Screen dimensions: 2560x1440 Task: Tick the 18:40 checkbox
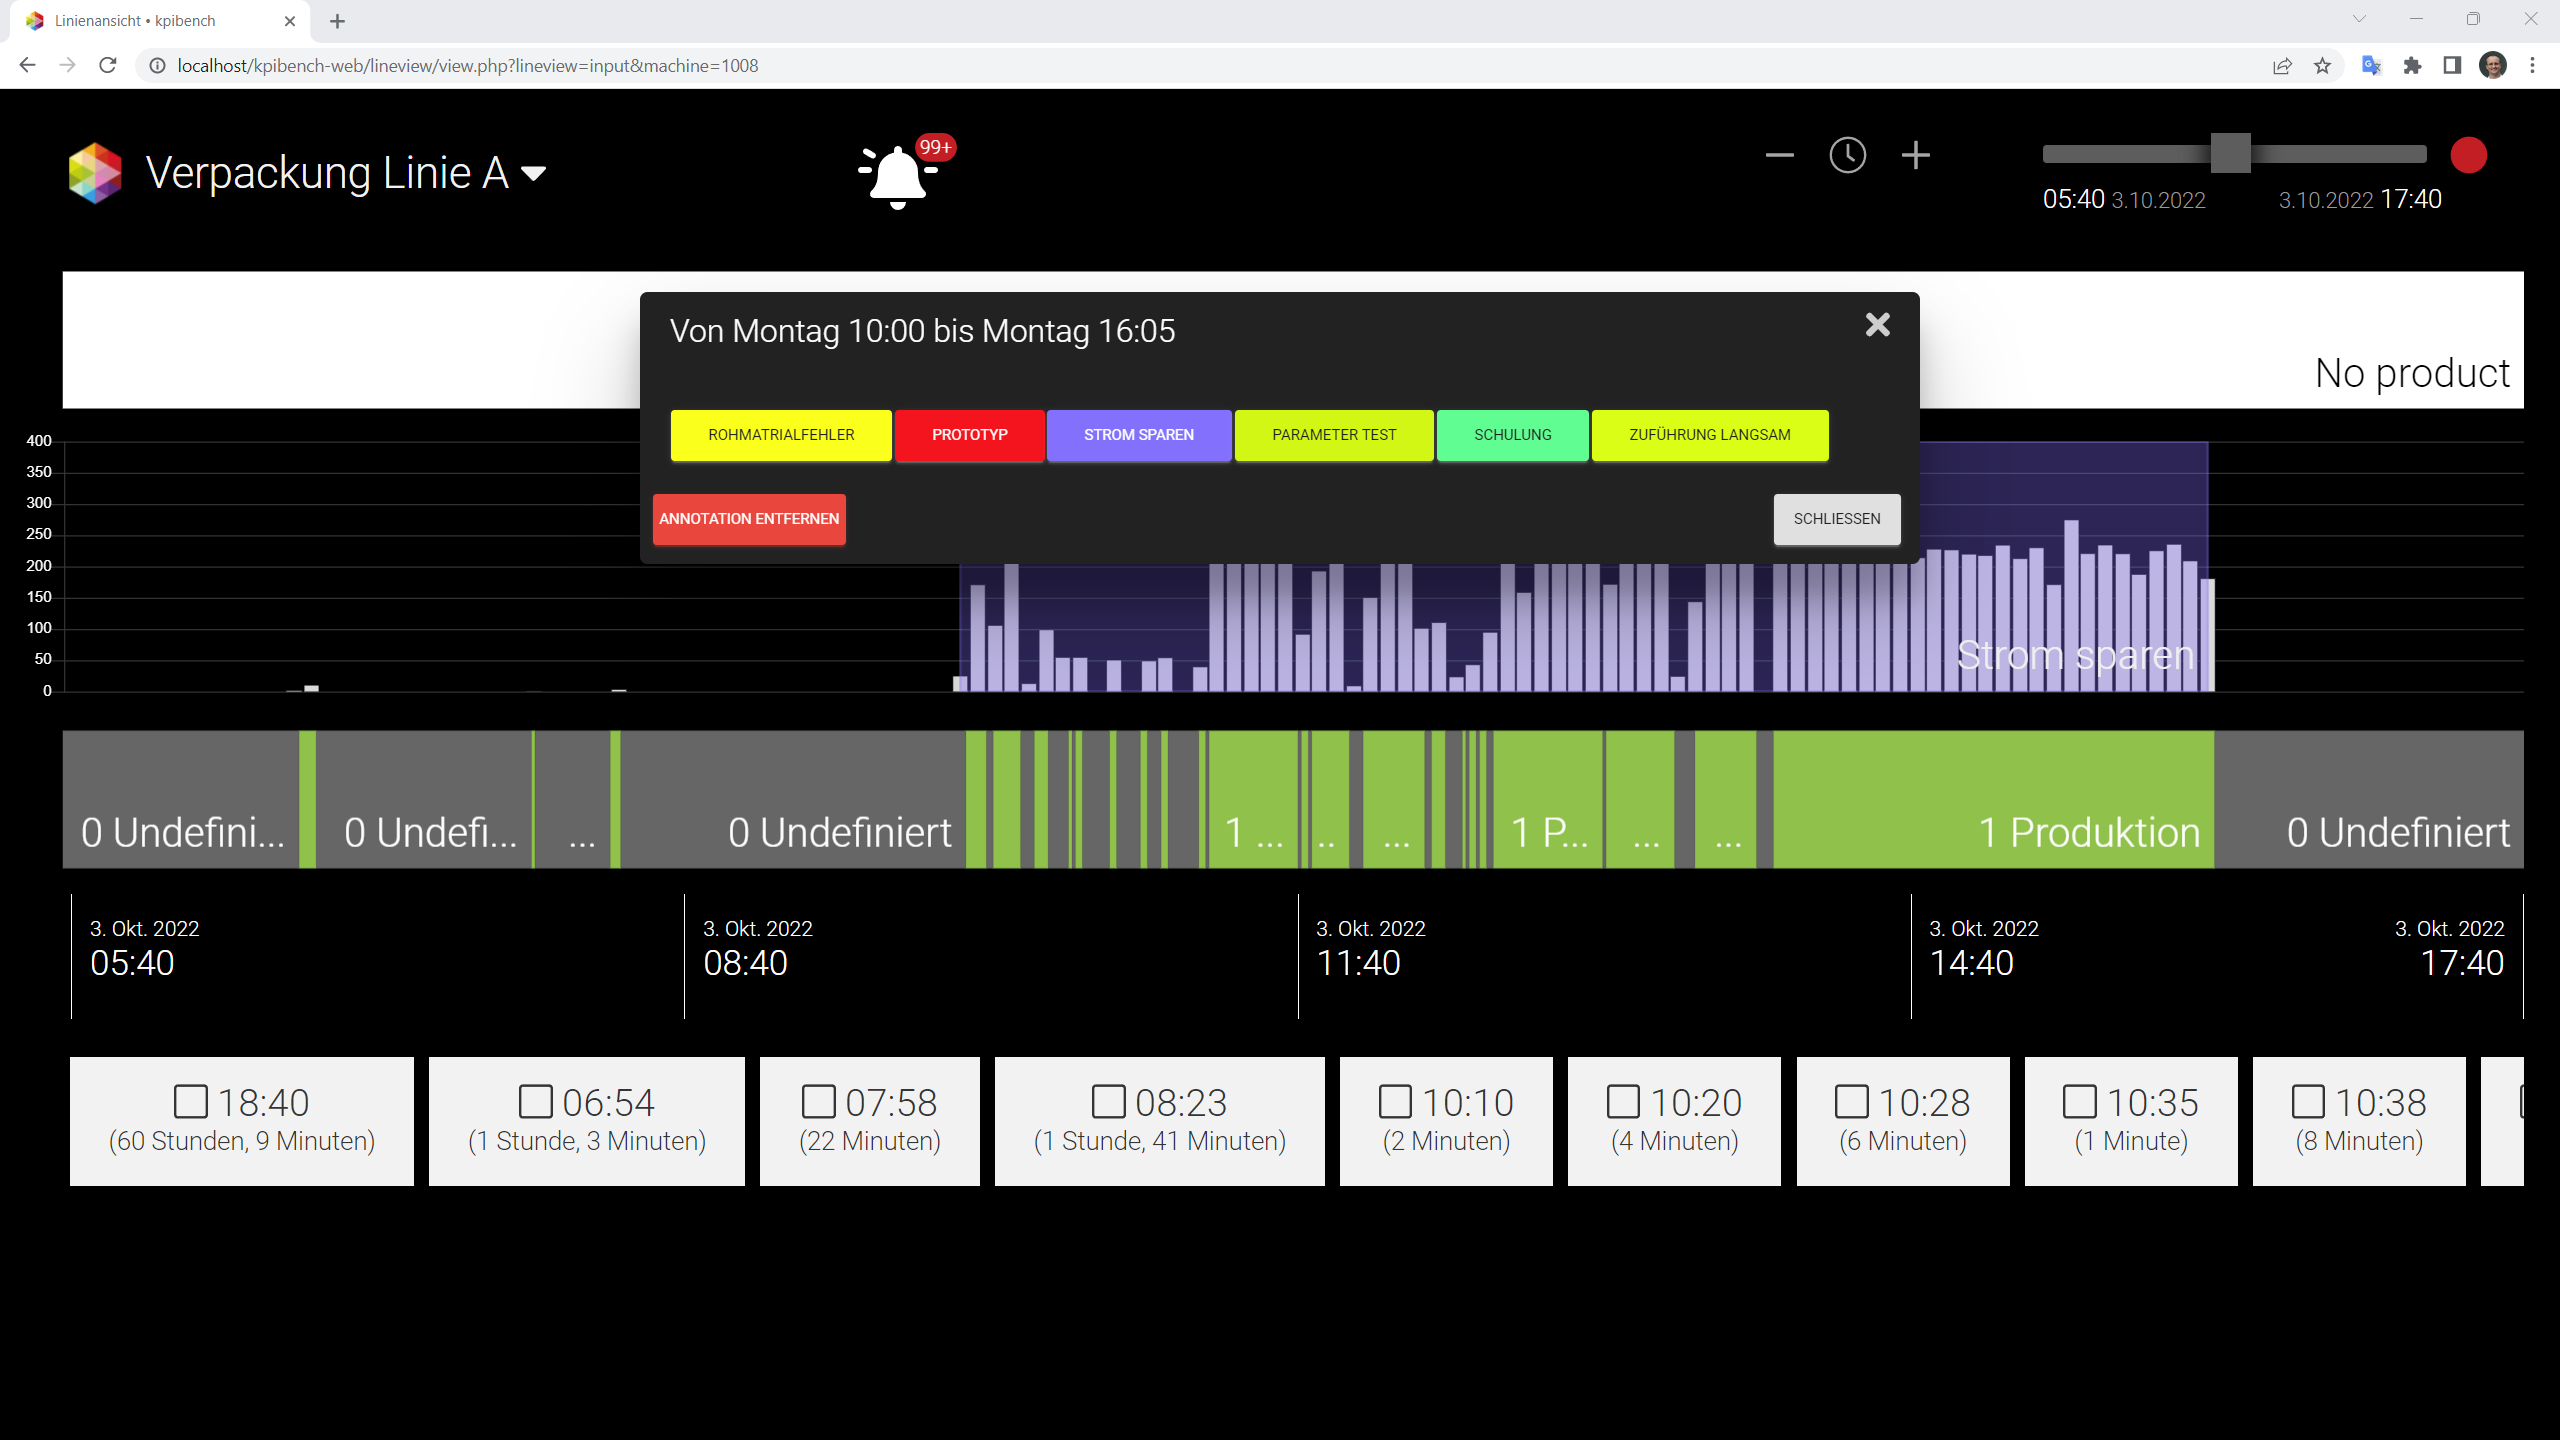coord(190,1102)
